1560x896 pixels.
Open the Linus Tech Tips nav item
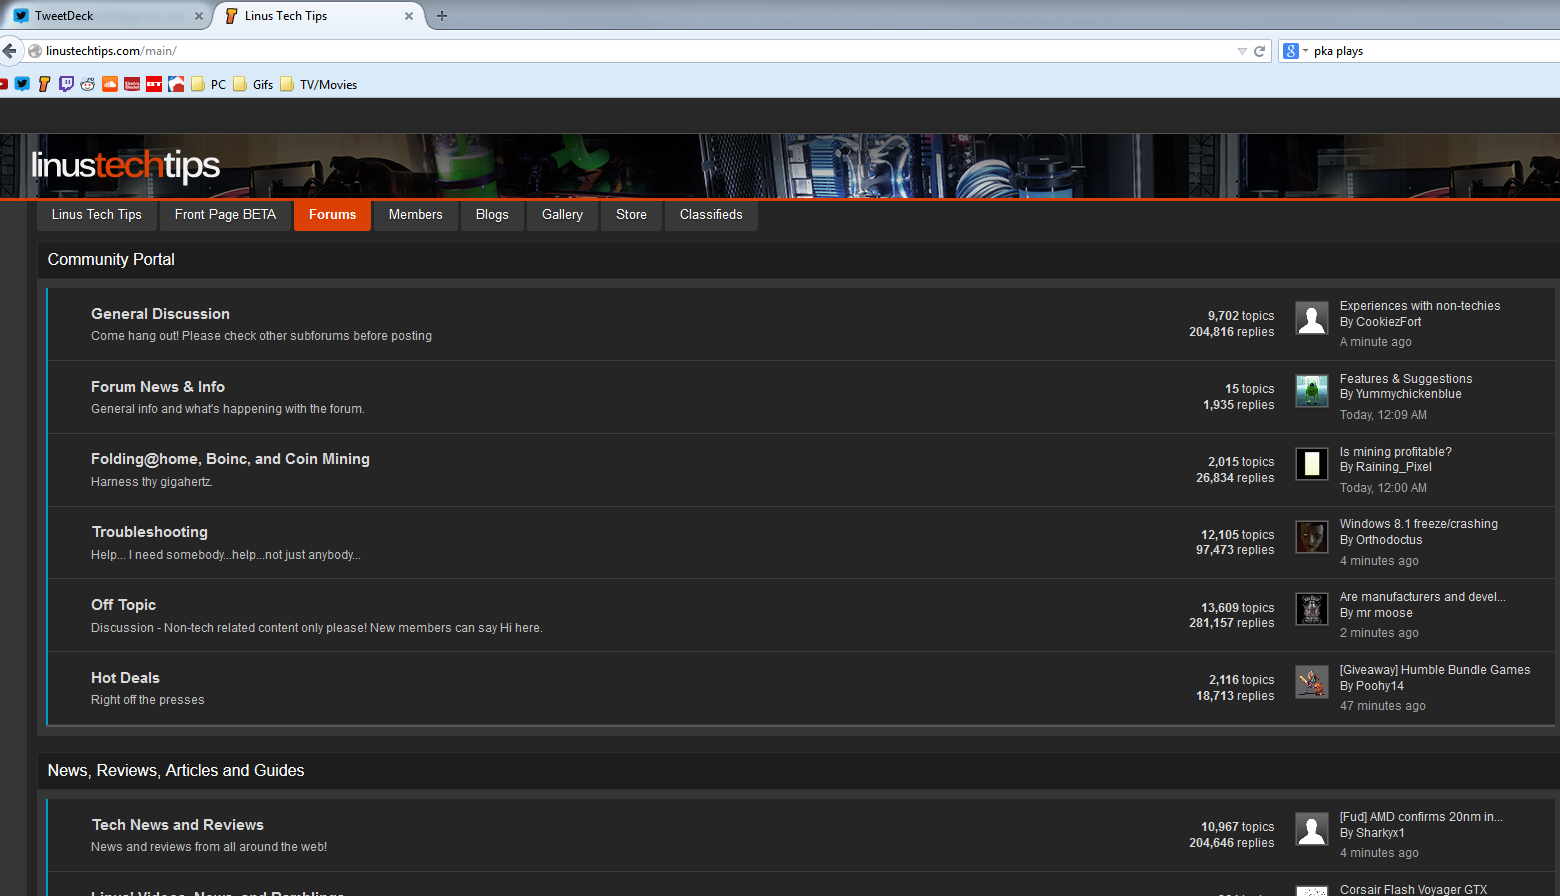point(97,215)
